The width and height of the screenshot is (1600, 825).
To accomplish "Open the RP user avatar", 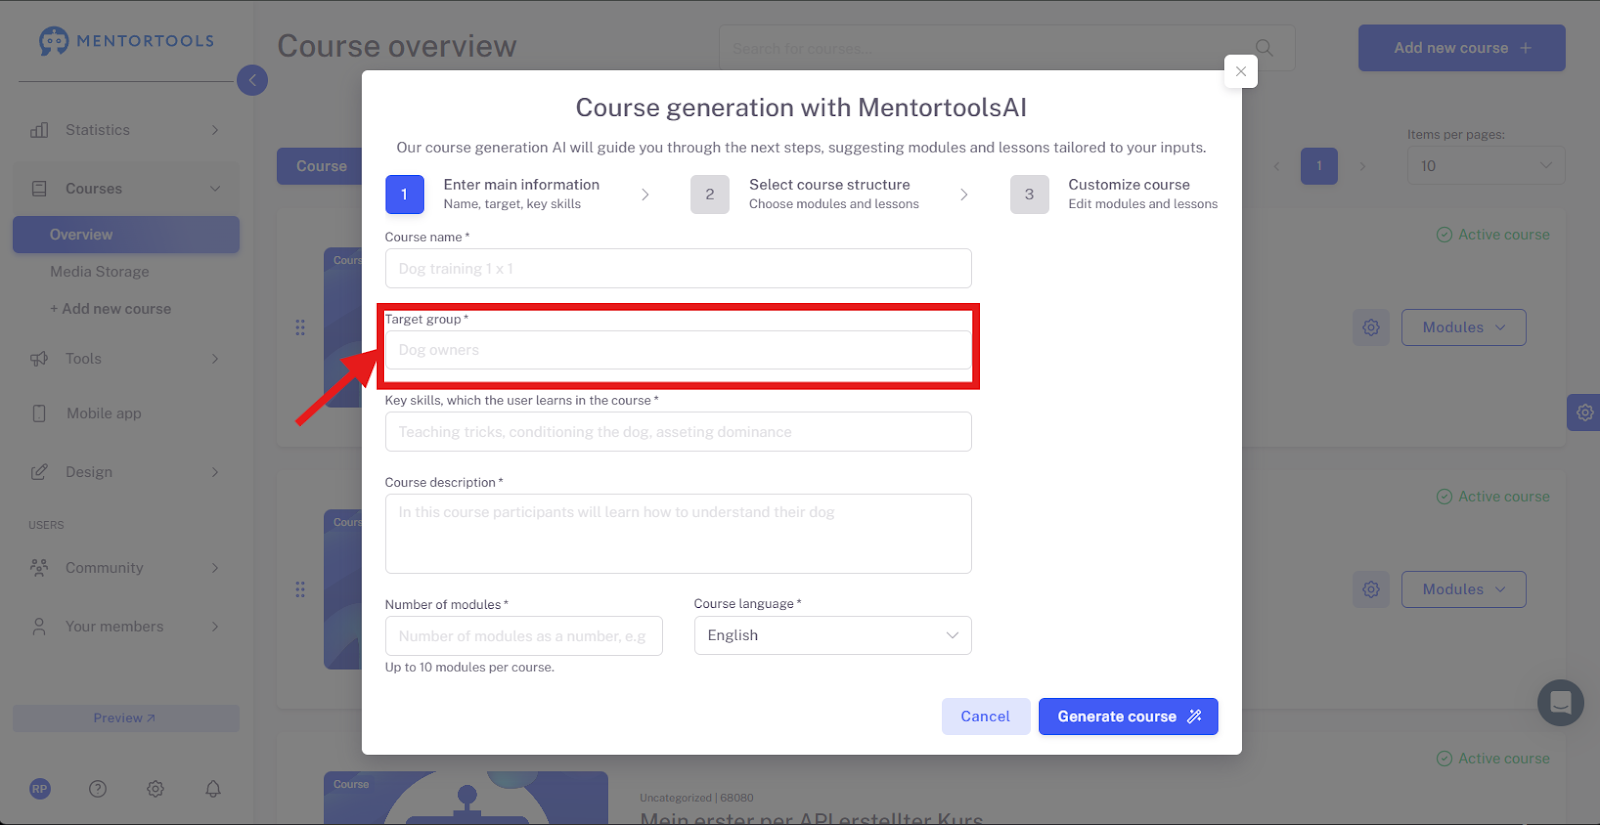I will (40, 789).
